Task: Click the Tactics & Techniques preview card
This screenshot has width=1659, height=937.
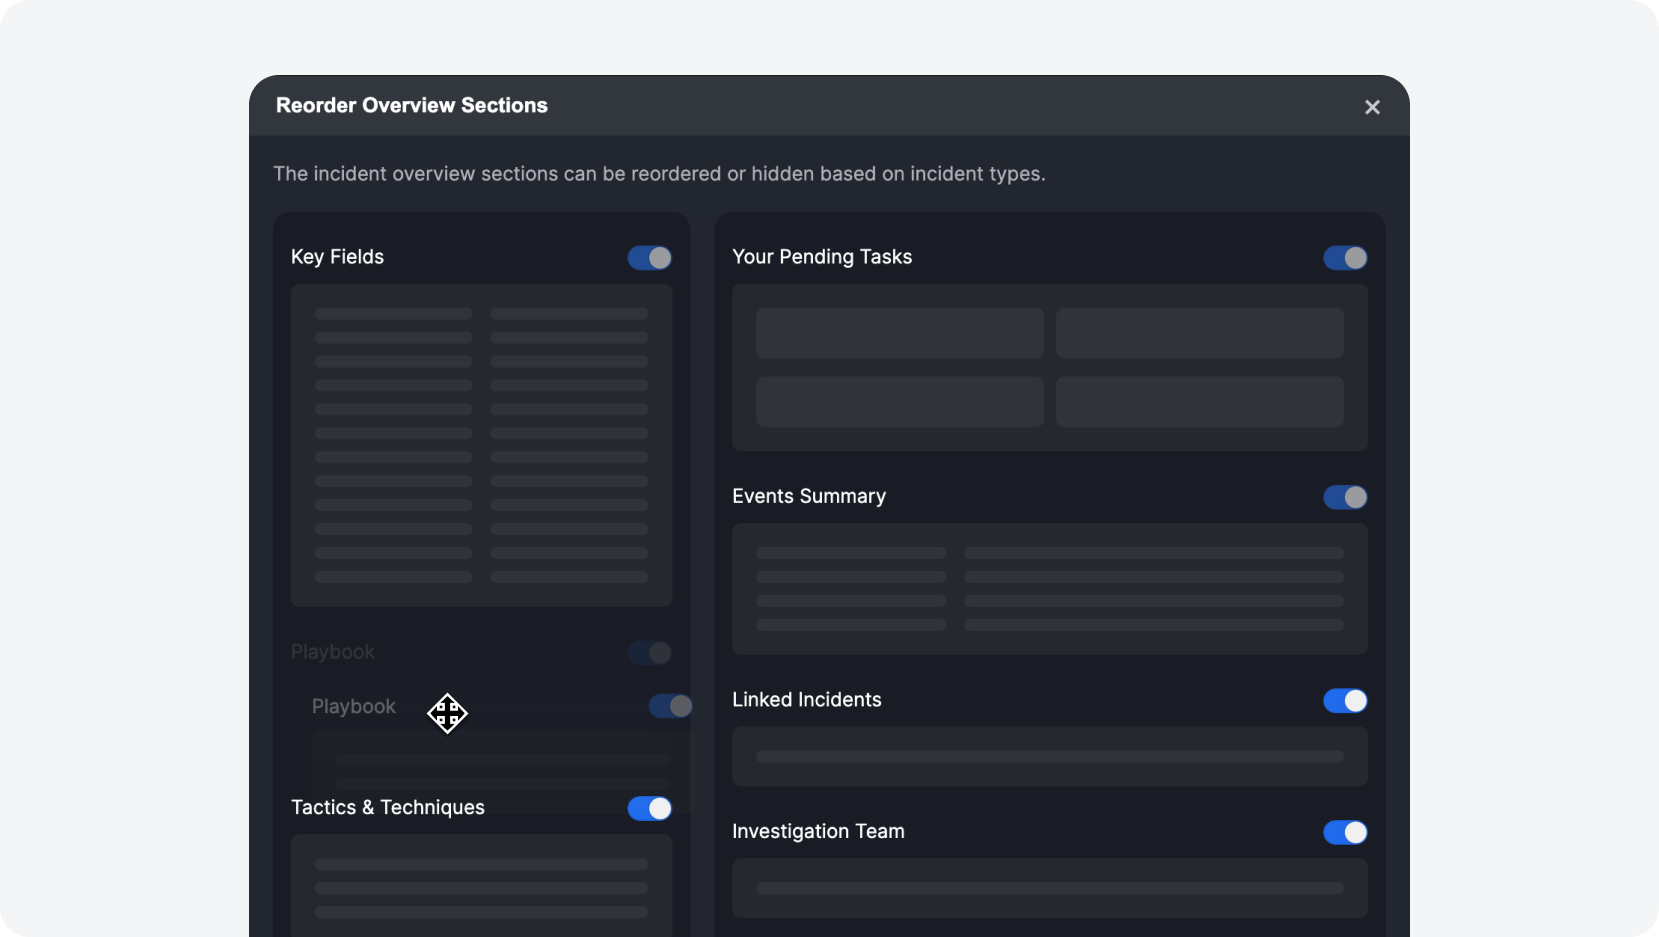Action: (481, 886)
